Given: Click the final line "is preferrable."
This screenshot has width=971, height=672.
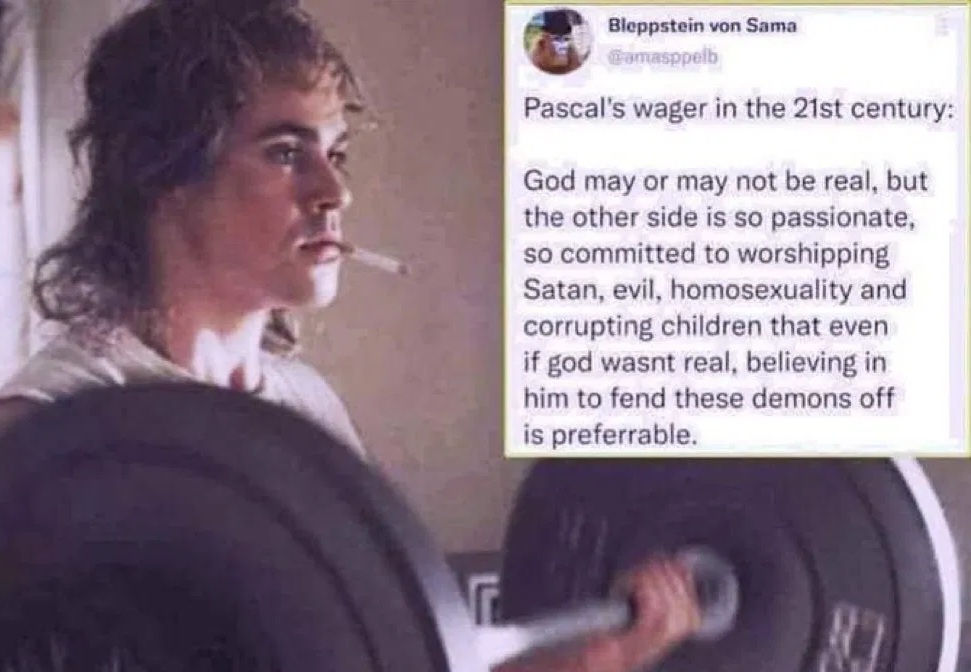Looking at the screenshot, I should pyautogui.click(x=609, y=435).
